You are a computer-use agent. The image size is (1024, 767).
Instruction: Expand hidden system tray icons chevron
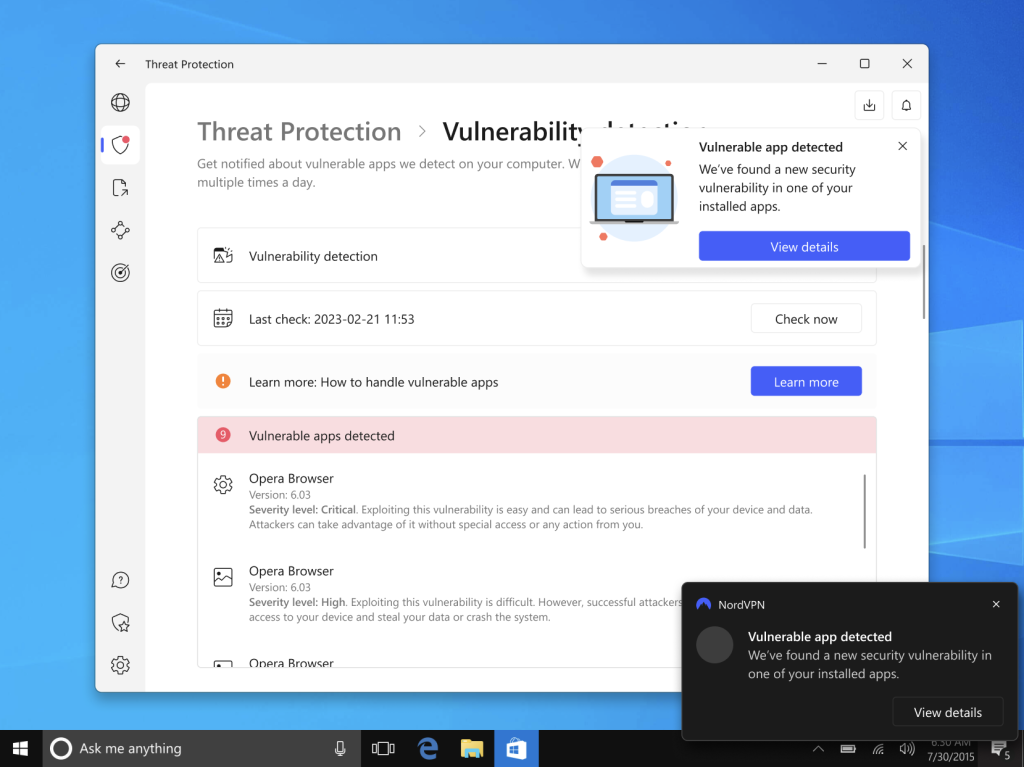coord(818,749)
